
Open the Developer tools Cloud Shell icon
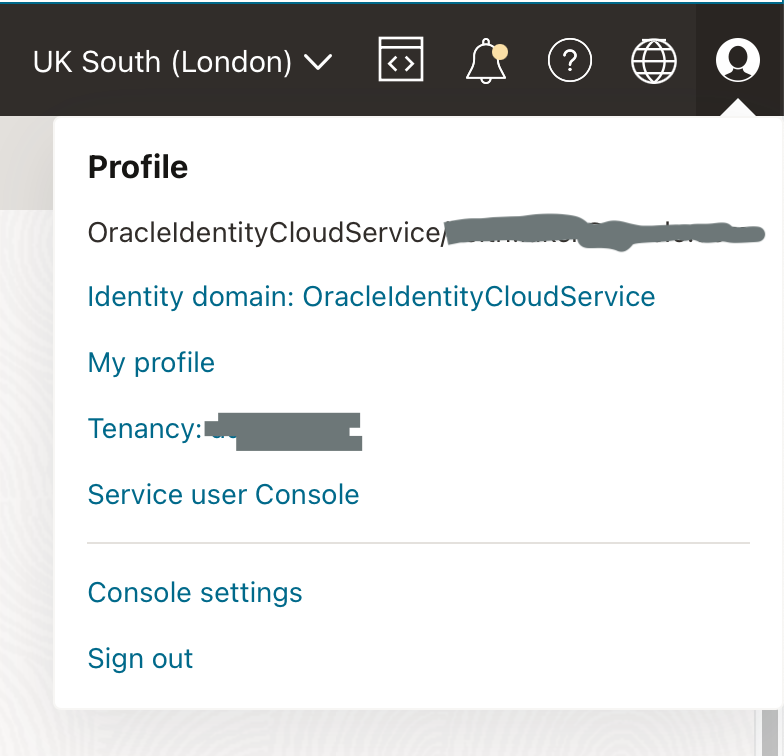coord(401,62)
